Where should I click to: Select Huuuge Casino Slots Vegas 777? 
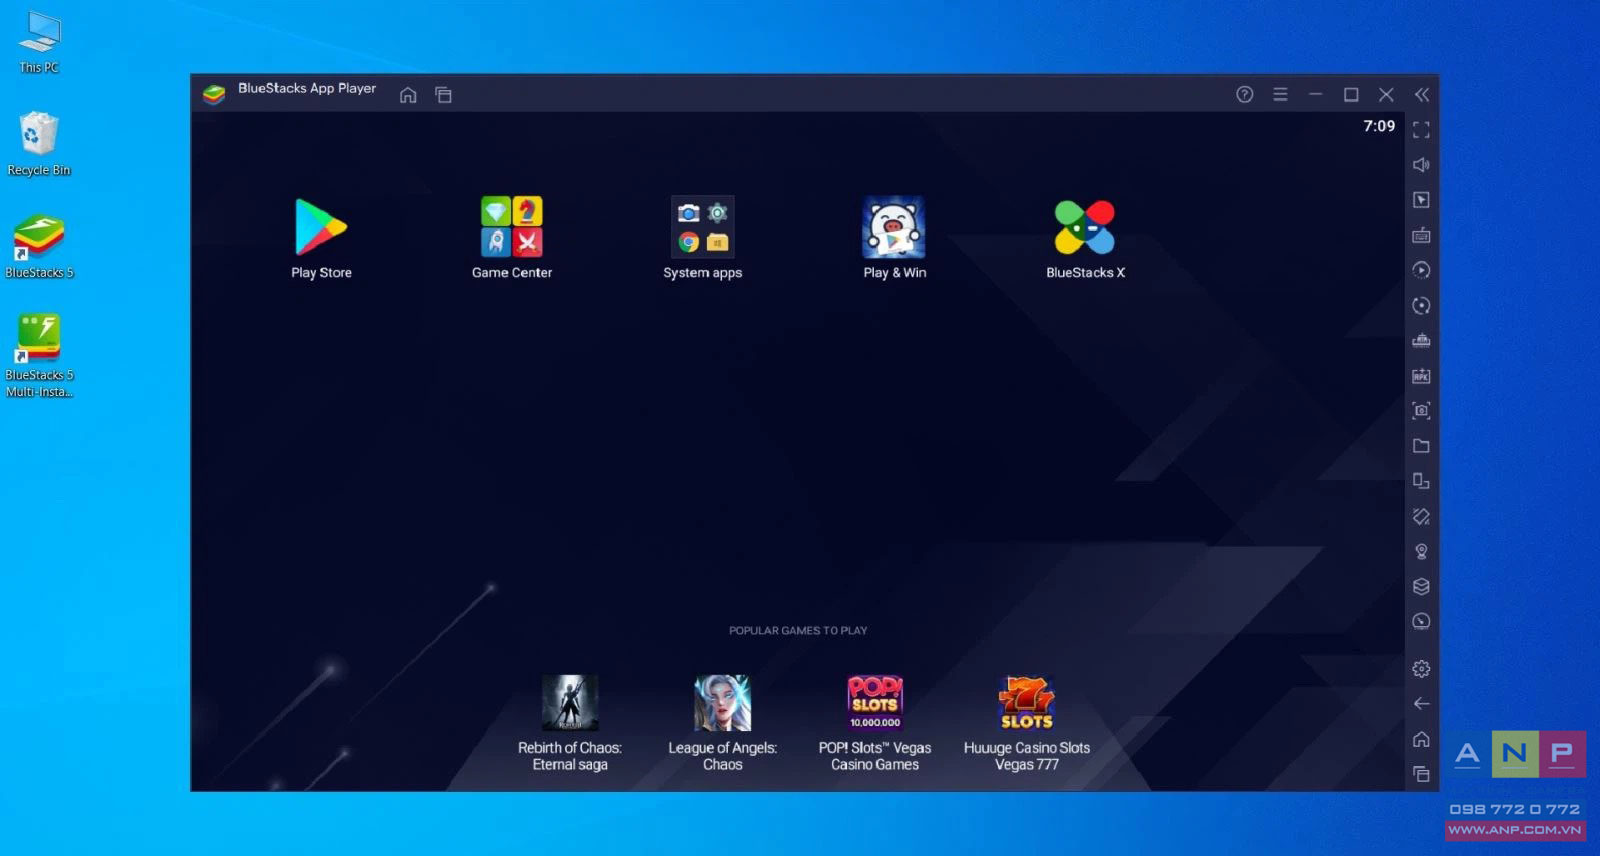(1027, 703)
